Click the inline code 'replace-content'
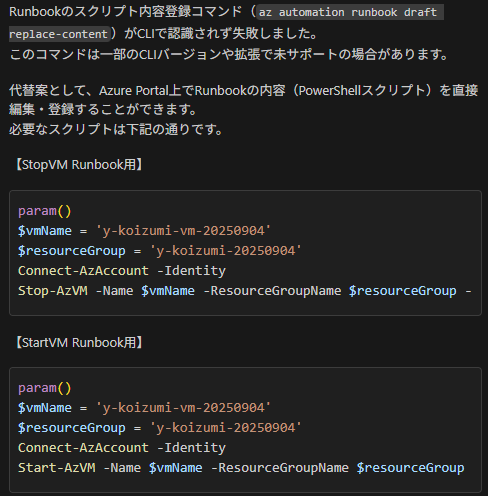The image size is (488, 496). [x=59, y=34]
